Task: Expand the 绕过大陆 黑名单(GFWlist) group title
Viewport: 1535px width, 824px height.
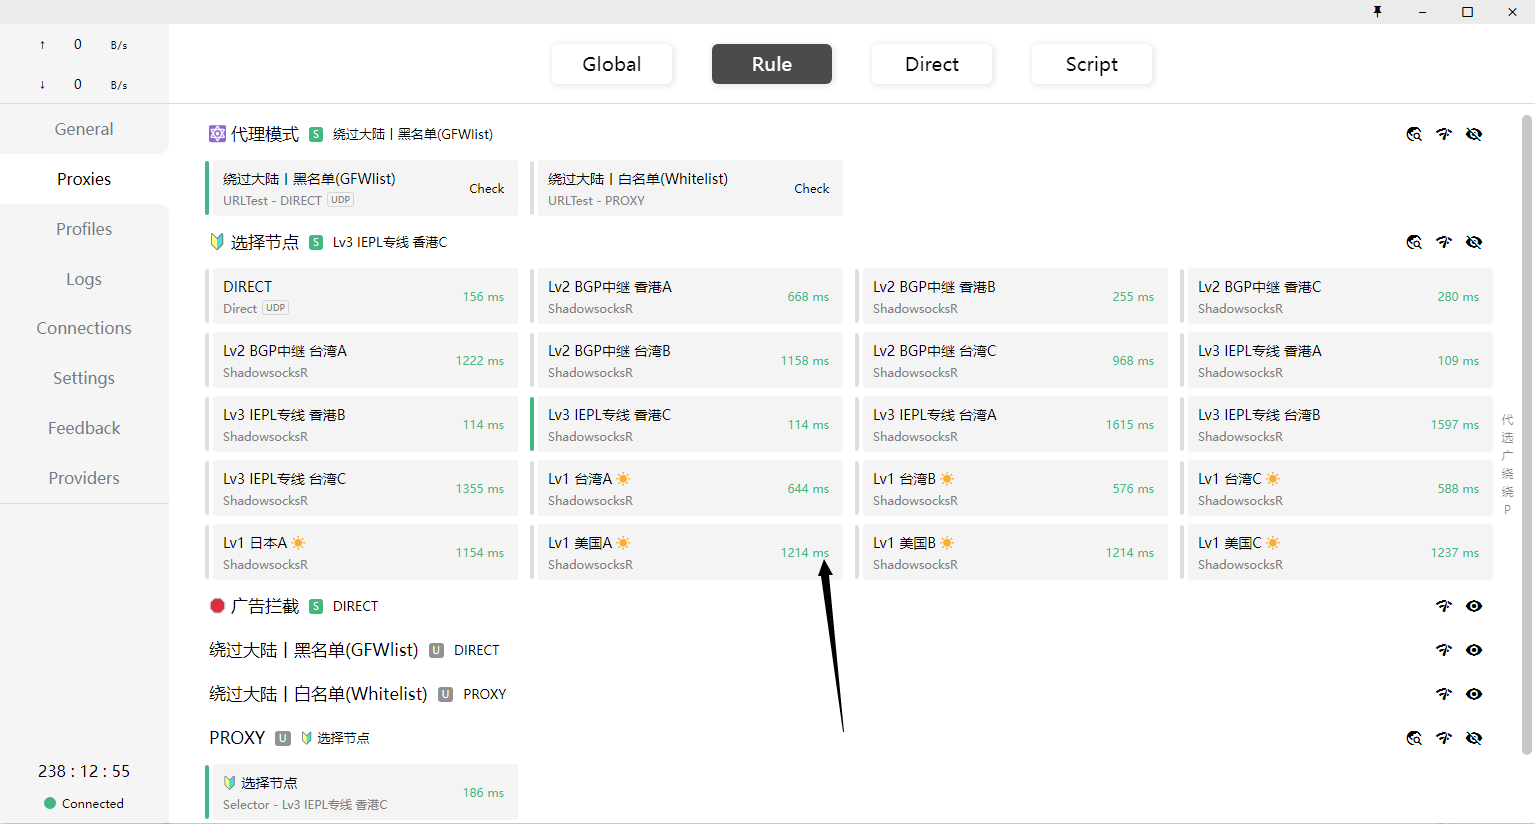Action: pos(314,650)
